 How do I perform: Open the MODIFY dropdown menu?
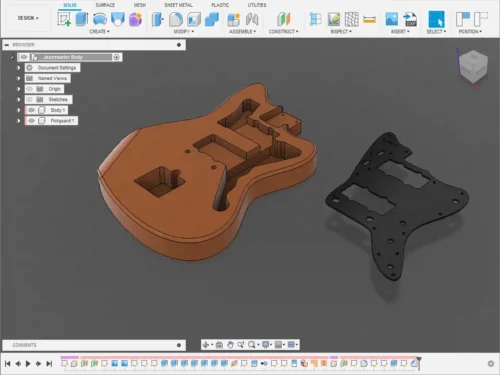[x=184, y=31]
